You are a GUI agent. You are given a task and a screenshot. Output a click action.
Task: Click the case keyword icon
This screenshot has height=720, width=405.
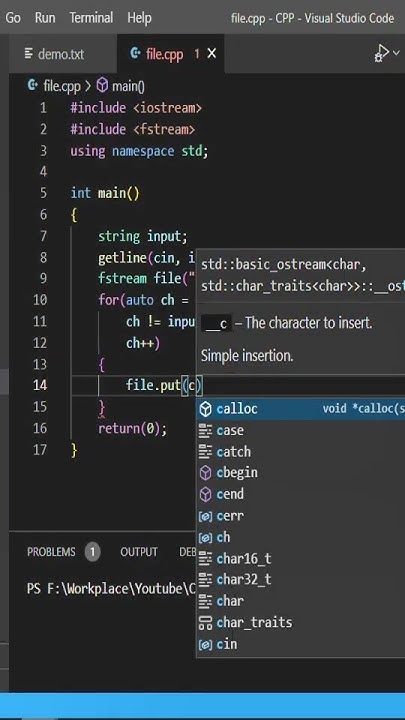(205, 430)
